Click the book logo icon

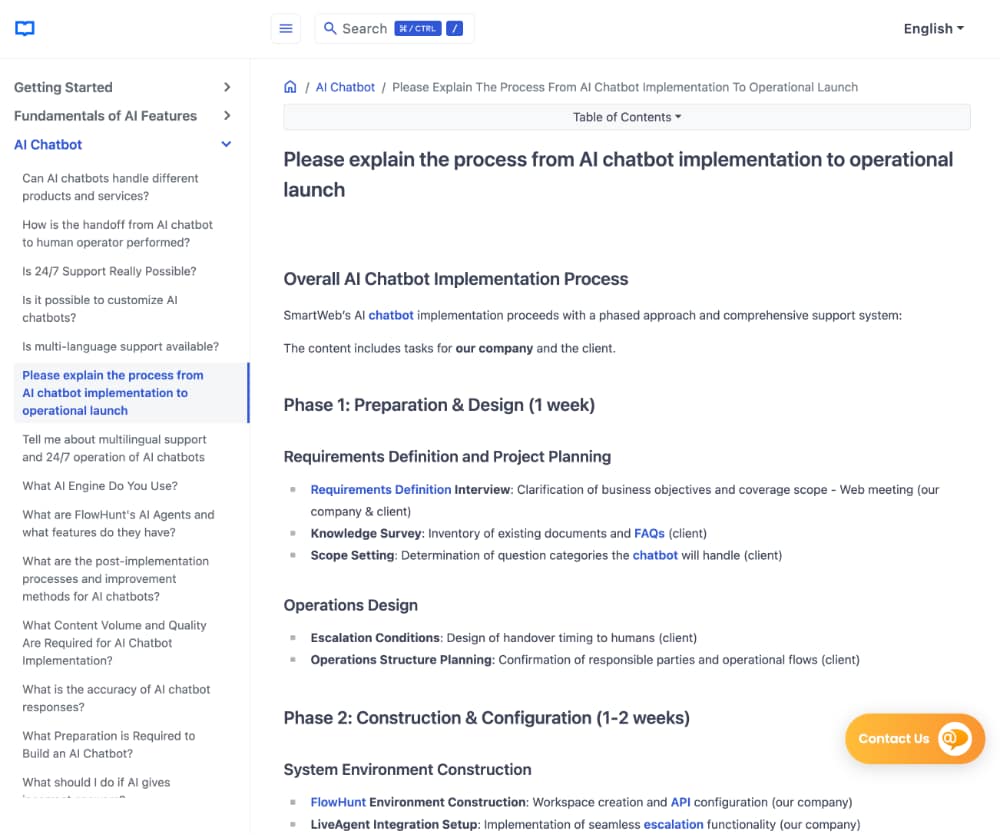pyautogui.click(x=25, y=29)
